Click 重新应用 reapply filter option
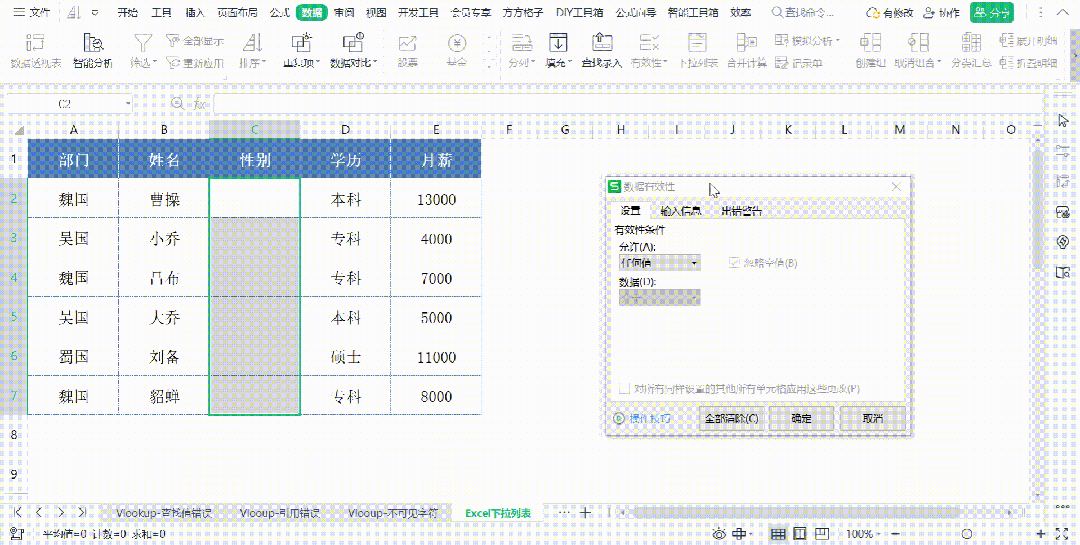The height and width of the screenshot is (545, 1080). tap(195, 63)
